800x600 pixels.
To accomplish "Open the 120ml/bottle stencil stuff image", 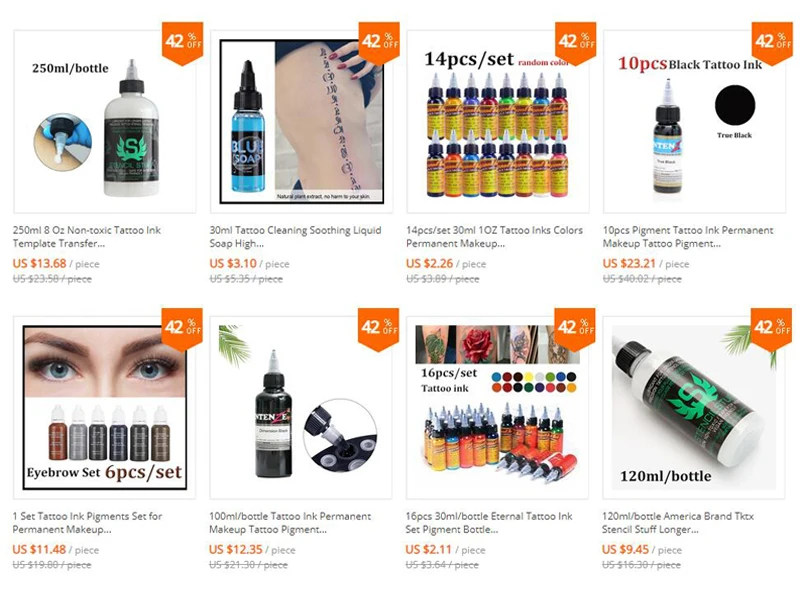I will pos(694,408).
